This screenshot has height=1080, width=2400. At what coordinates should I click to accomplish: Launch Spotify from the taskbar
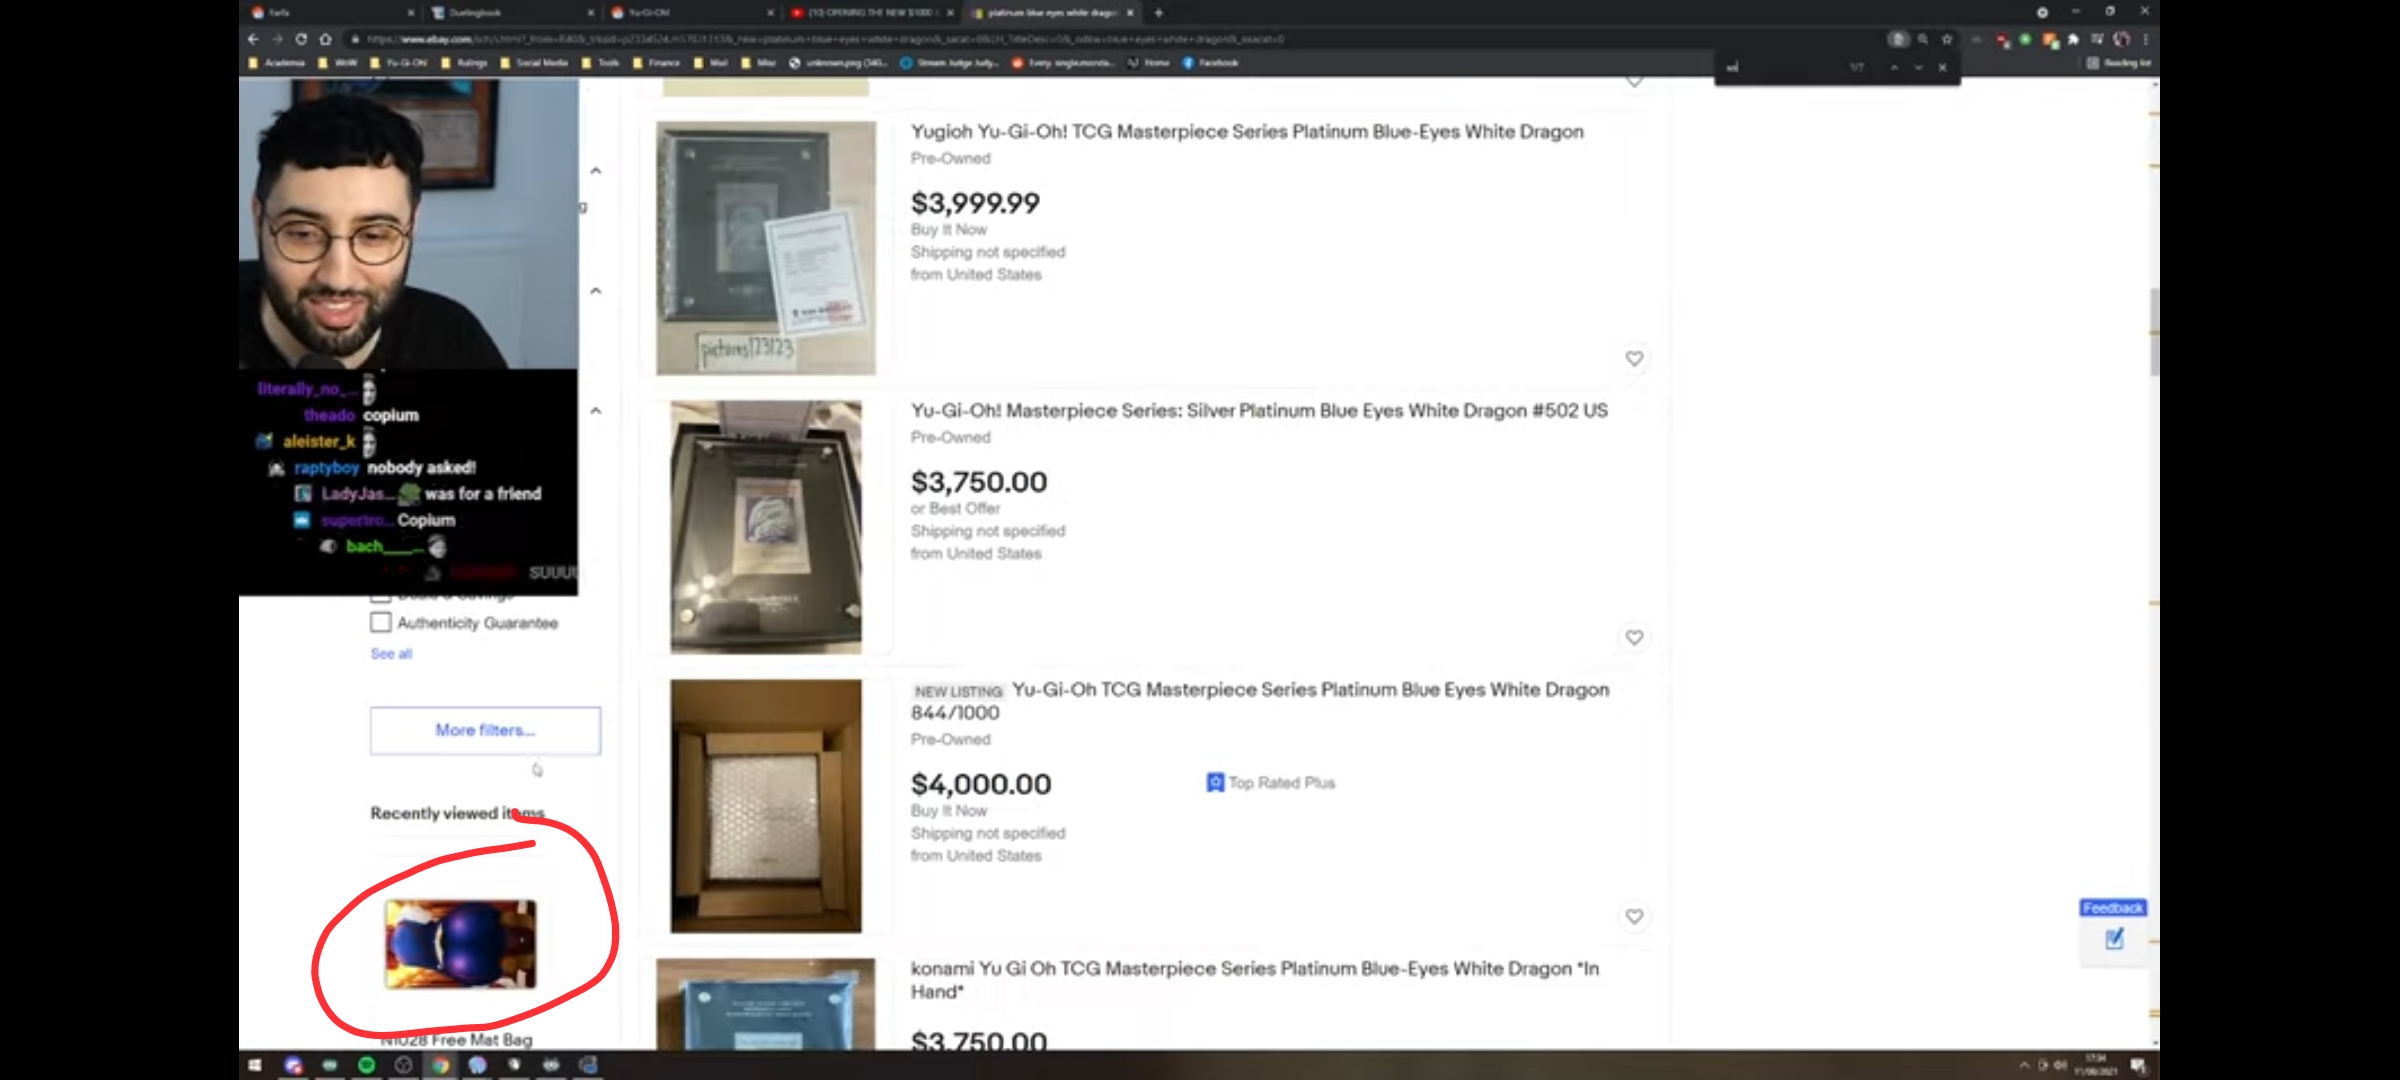[x=366, y=1065]
